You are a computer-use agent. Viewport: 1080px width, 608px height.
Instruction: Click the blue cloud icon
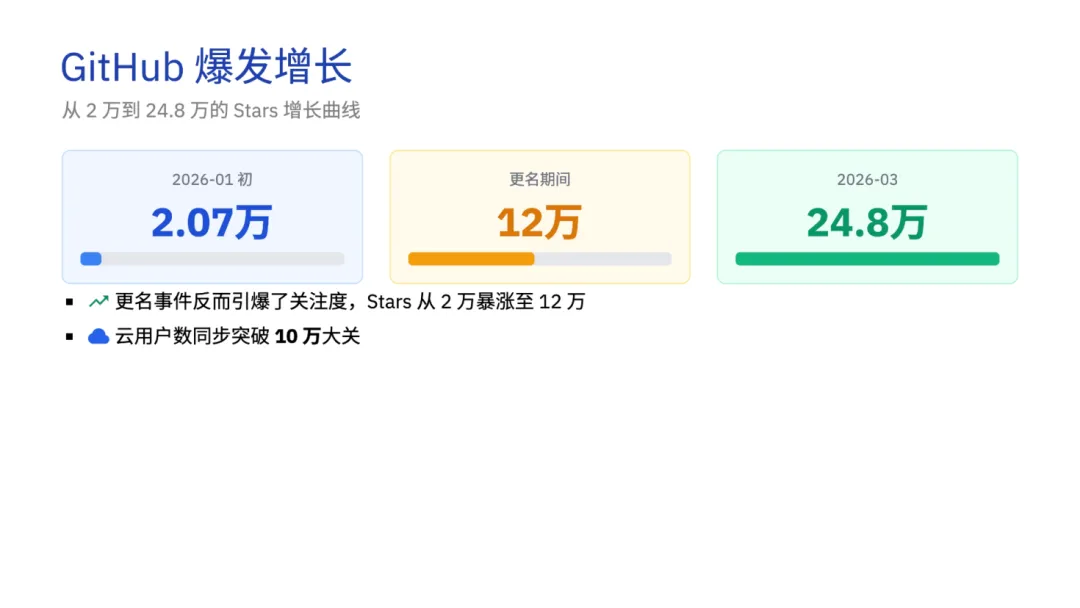(x=98, y=337)
